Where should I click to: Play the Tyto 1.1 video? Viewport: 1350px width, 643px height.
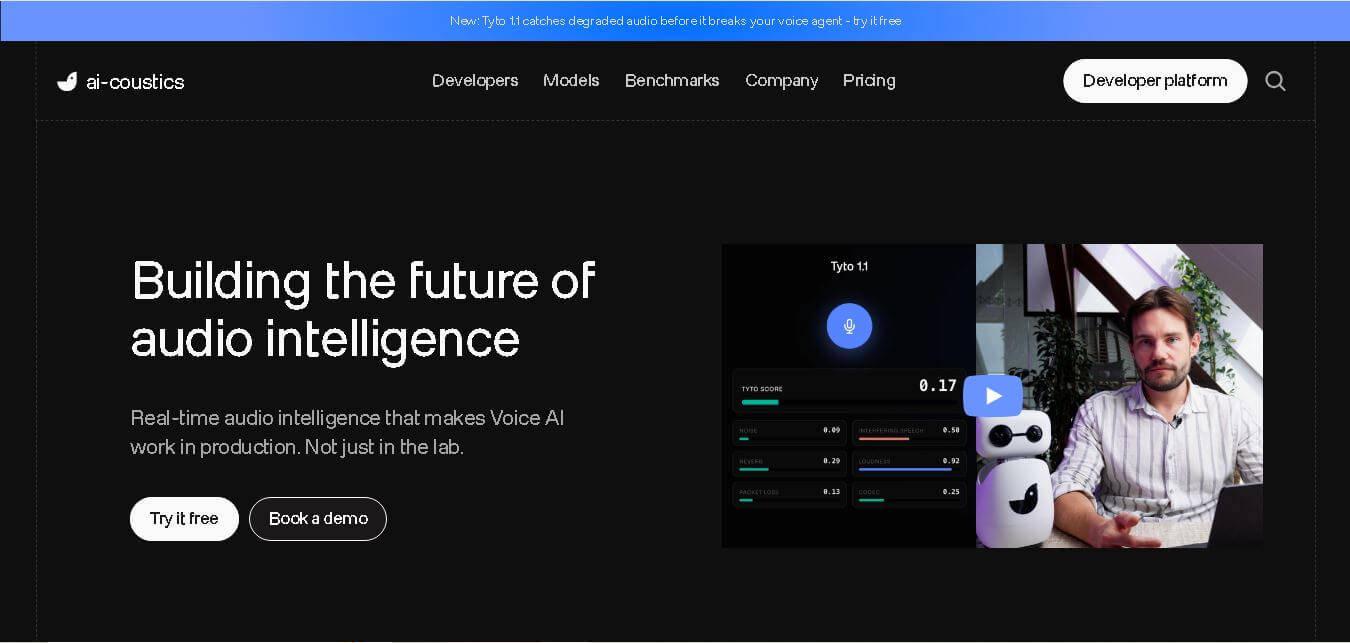(x=993, y=396)
